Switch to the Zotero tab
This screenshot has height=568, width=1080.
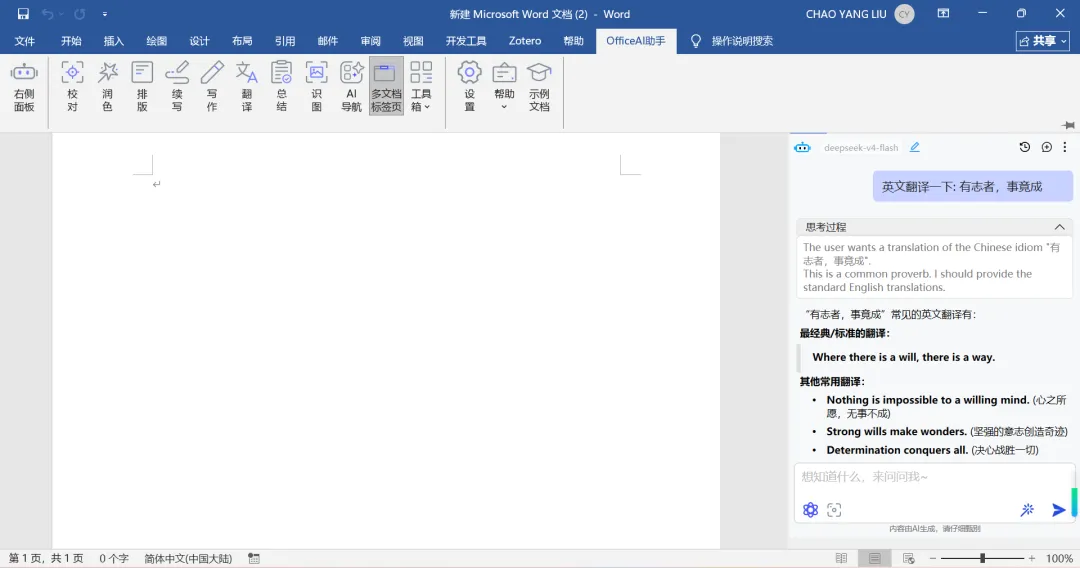[525, 41]
